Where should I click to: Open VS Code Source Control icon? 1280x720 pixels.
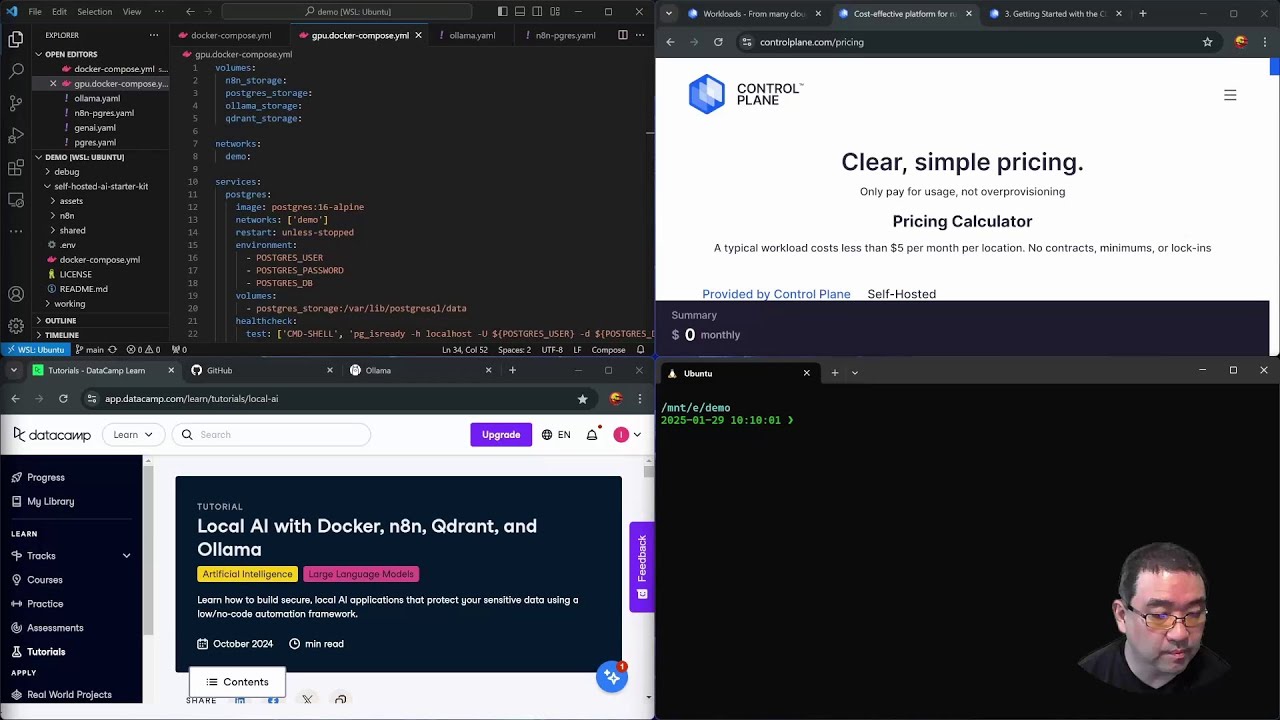point(16,103)
